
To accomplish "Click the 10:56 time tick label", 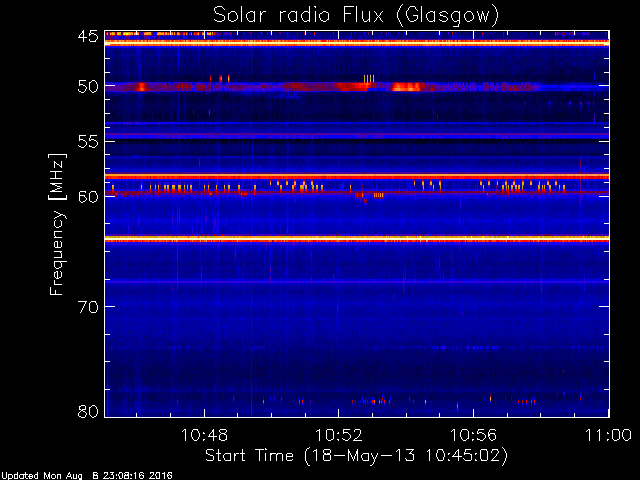I will pyautogui.click(x=473, y=435).
